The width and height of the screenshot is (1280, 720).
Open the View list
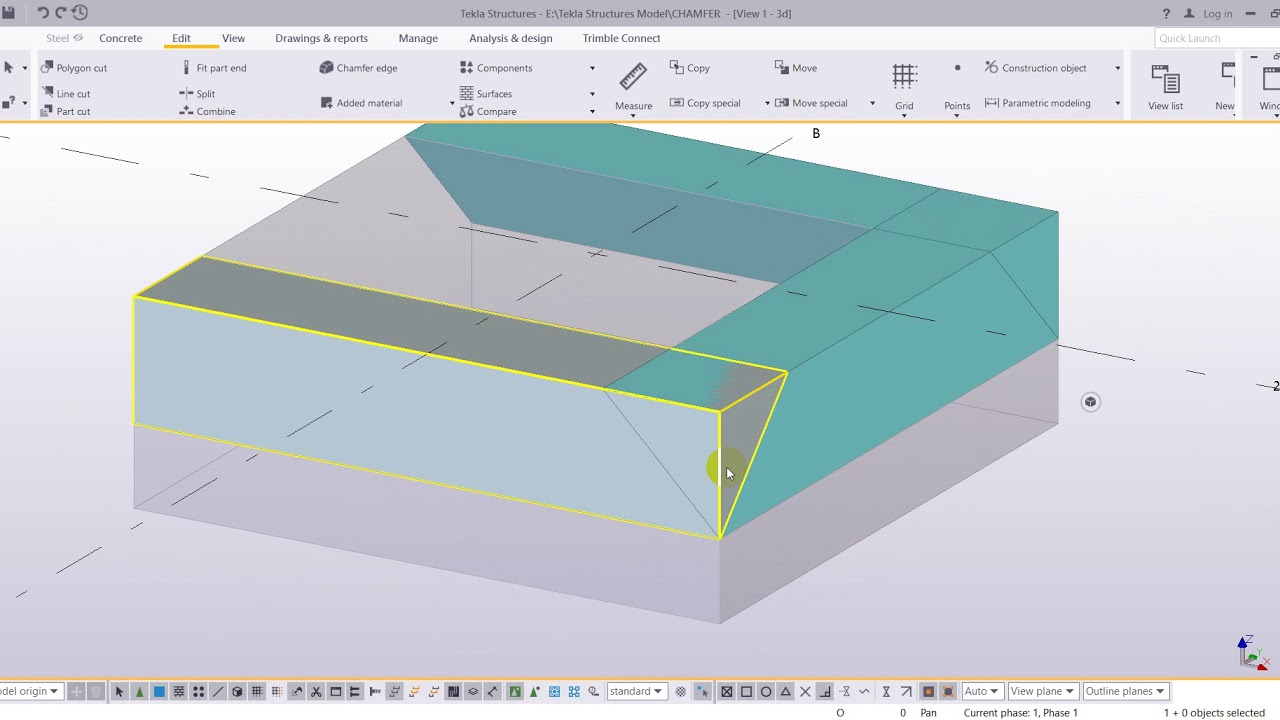point(1165,87)
